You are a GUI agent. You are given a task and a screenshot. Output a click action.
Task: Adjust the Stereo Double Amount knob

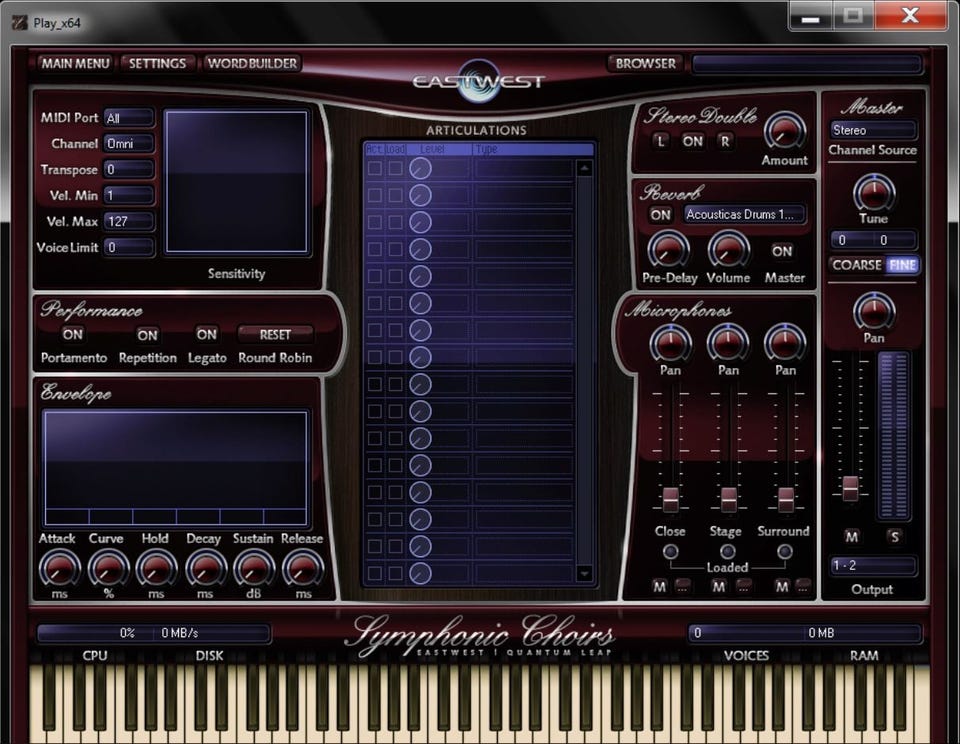pos(784,131)
